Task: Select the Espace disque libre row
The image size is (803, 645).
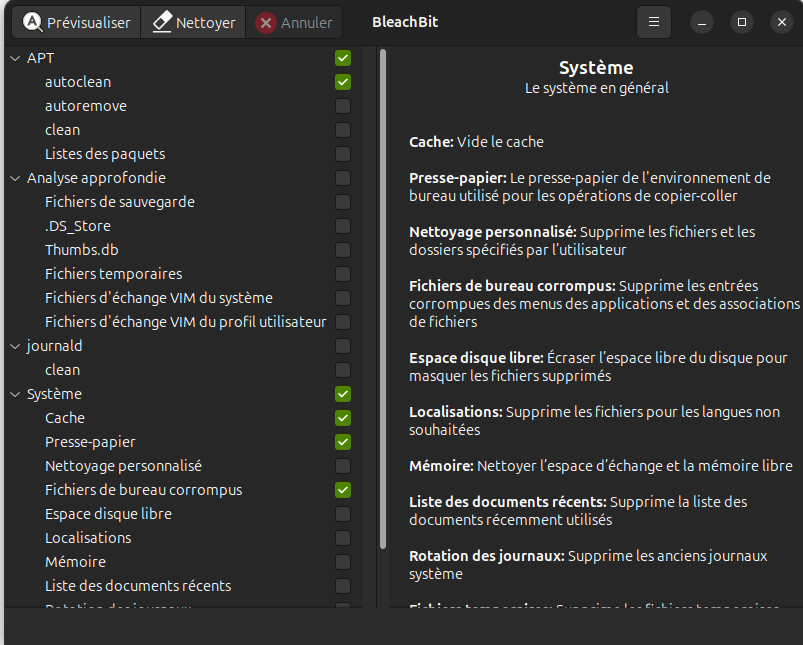Action: (x=108, y=514)
